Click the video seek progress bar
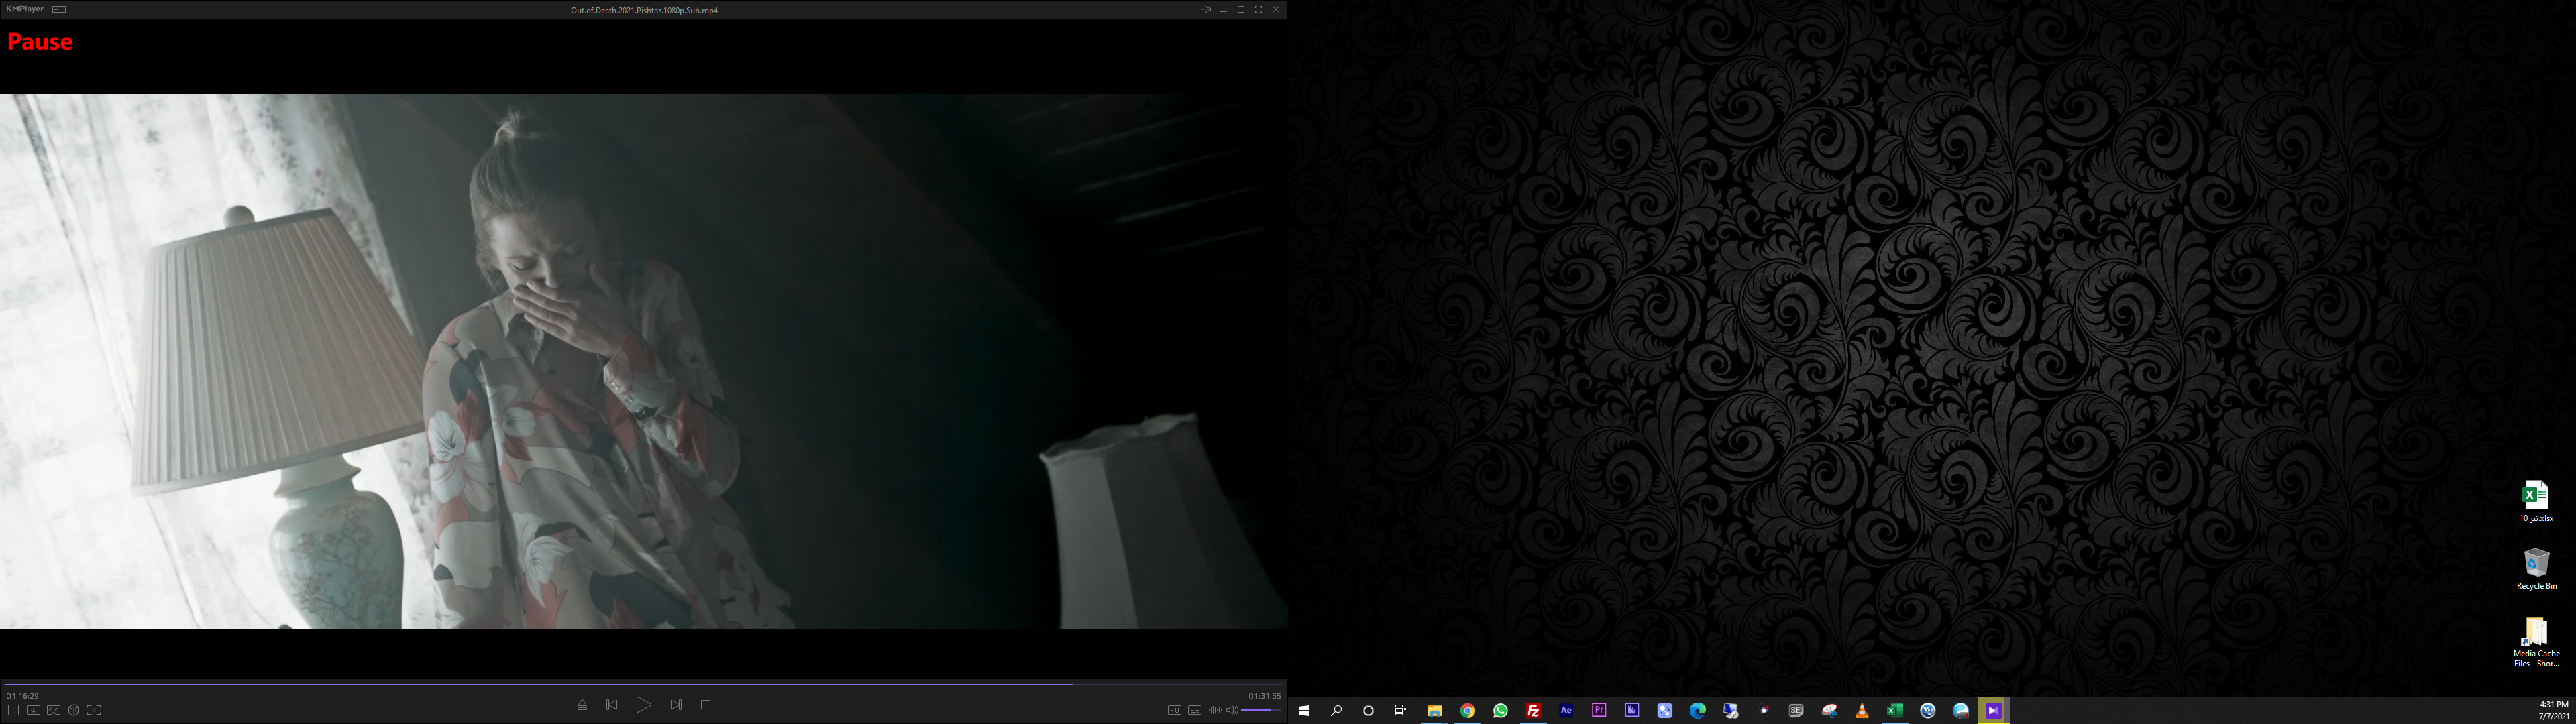 pos(640,684)
